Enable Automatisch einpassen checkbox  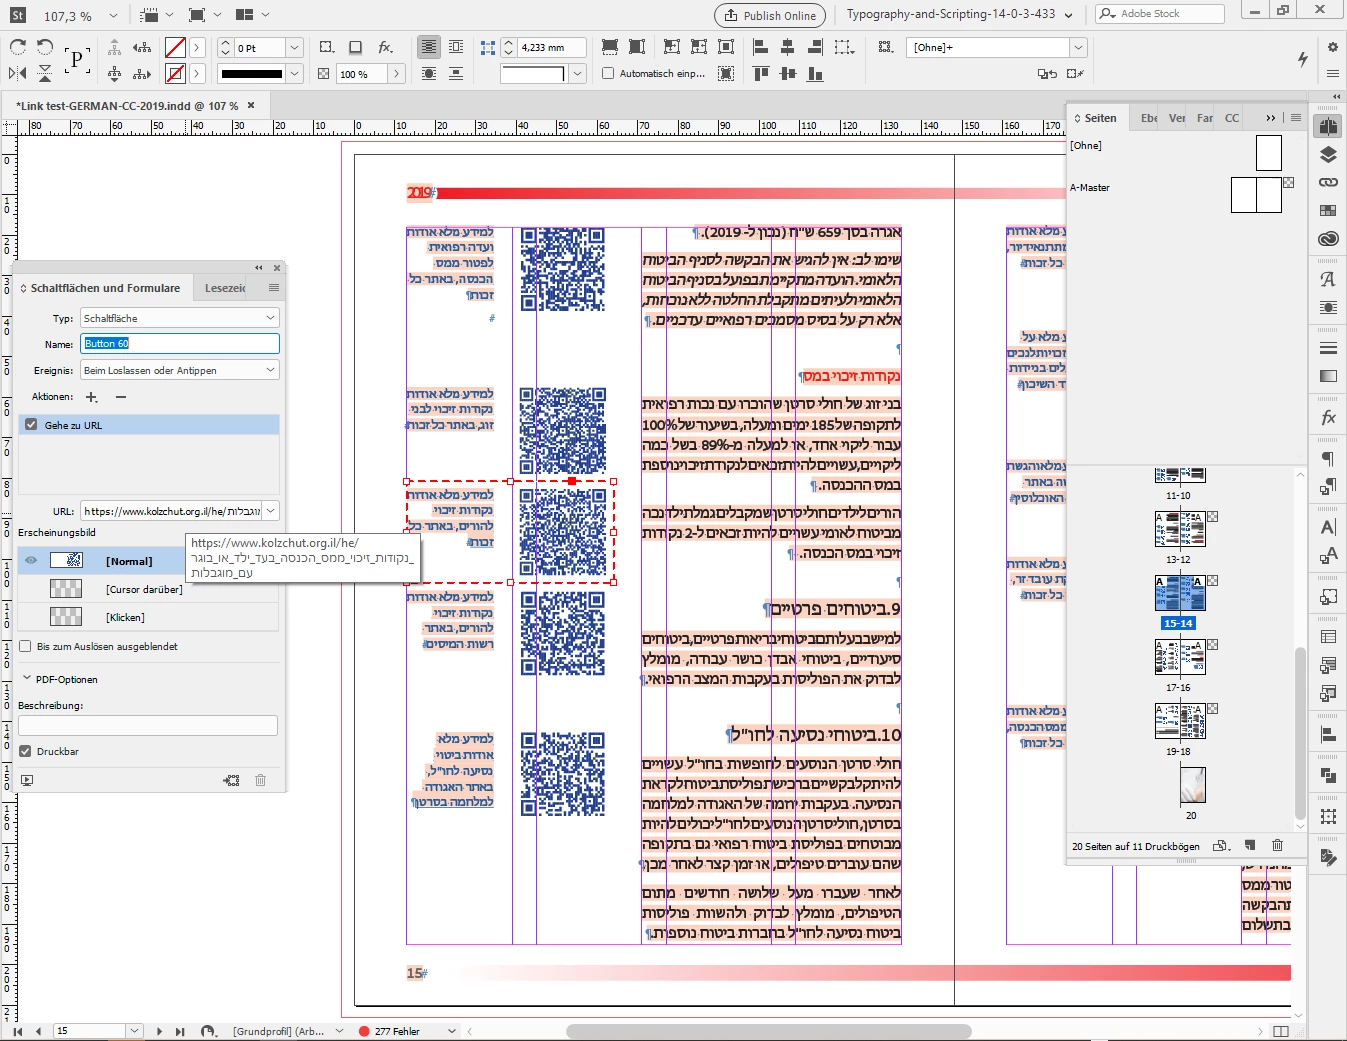[608, 73]
